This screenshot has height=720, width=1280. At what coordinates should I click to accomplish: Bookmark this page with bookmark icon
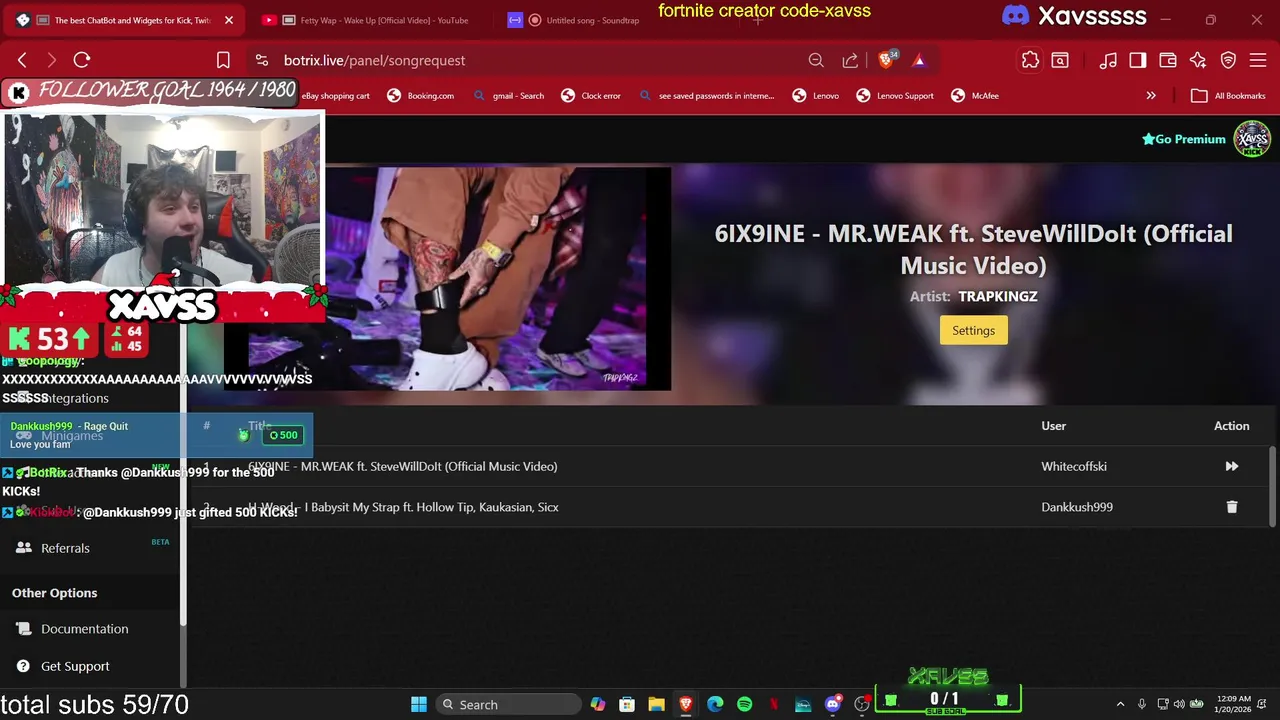[223, 60]
